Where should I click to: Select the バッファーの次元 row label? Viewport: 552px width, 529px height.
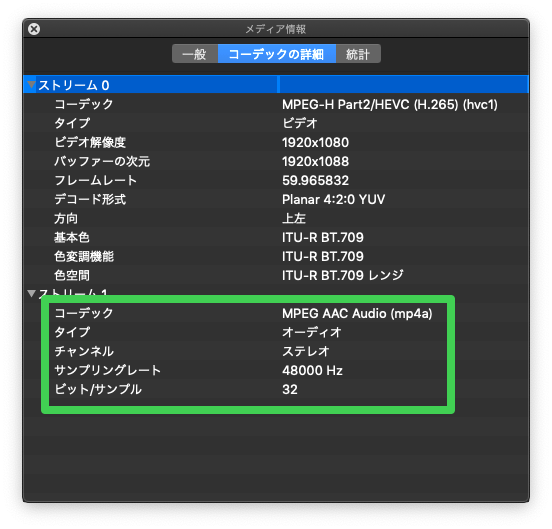pyautogui.click(x=102, y=161)
